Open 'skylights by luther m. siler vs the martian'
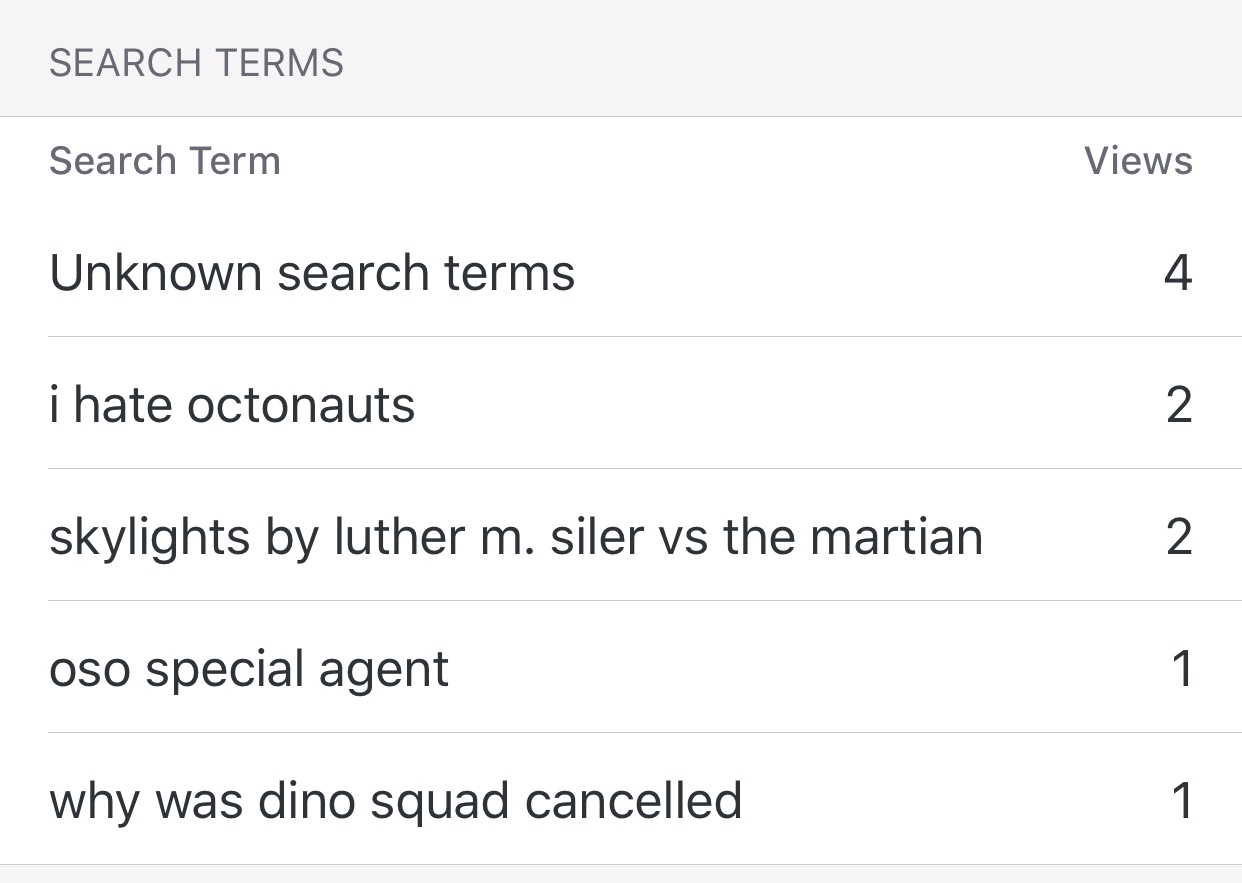 click(516, 537)
